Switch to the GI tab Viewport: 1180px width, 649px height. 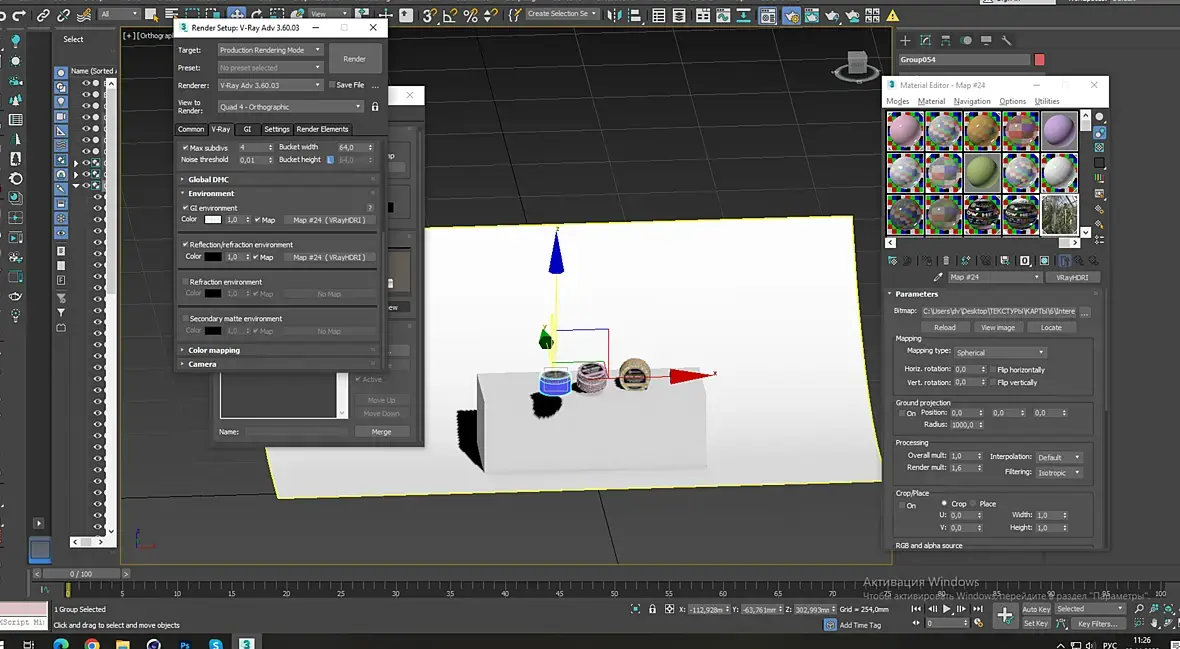pos(247,129)
